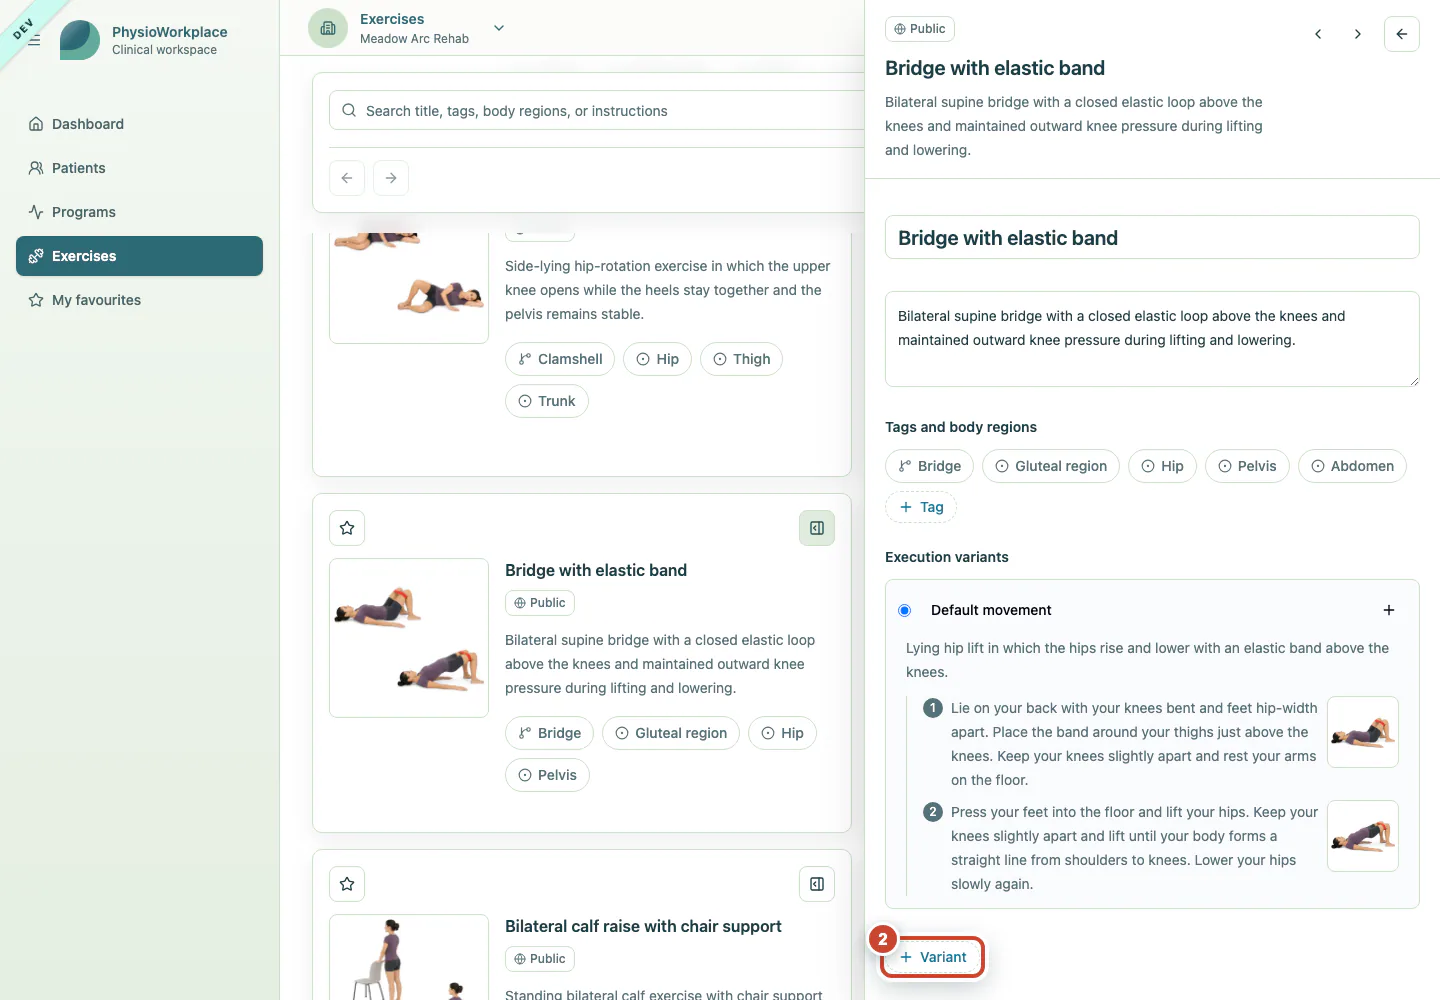Click the PhysioWorkplace logo
The width and height of the screenshot is (1440, 1000).
tap(80, 40)
